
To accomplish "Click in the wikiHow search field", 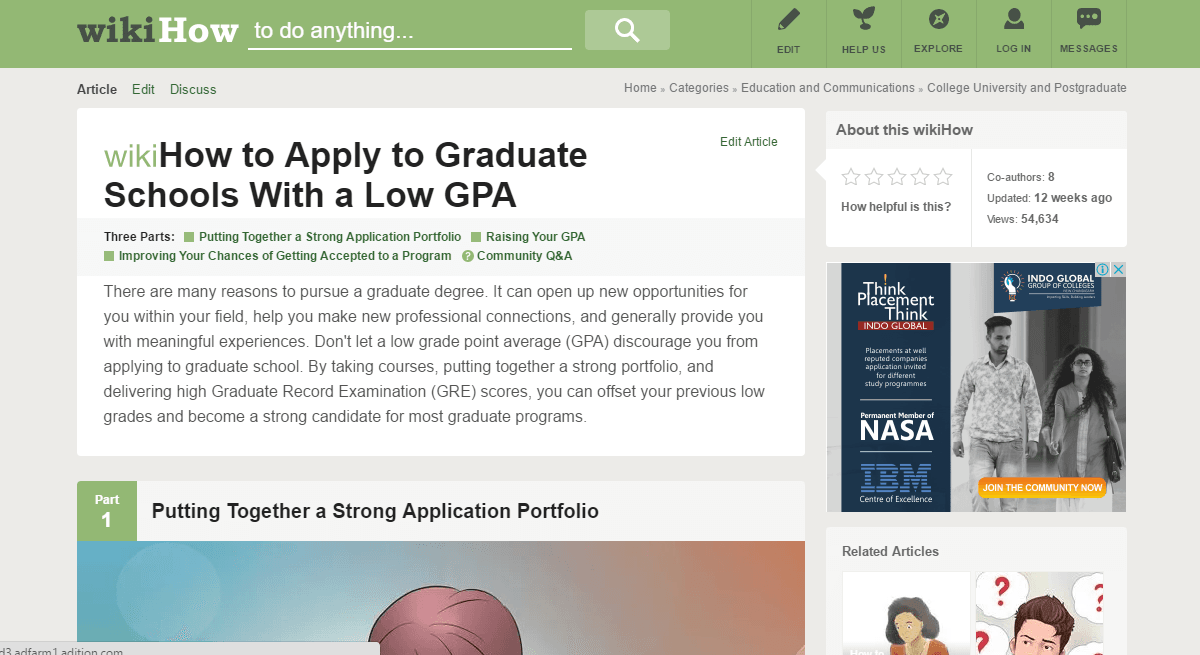I will [410, 31].
